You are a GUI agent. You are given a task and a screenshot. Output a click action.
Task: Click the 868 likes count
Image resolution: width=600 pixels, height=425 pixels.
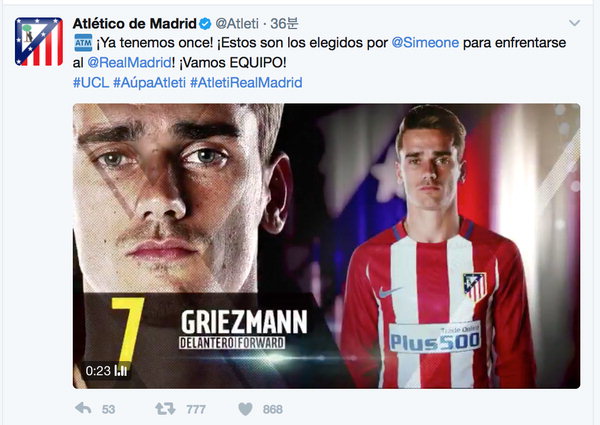tap(273, 410)
